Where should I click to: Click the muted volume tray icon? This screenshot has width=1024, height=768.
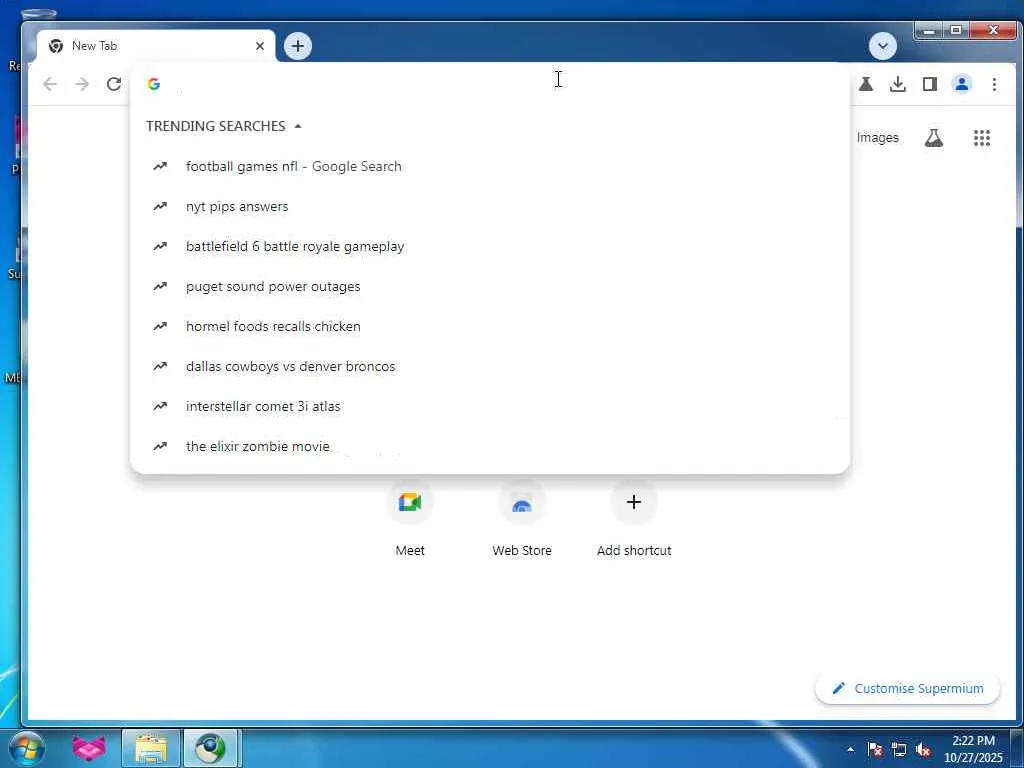(923, 749)
